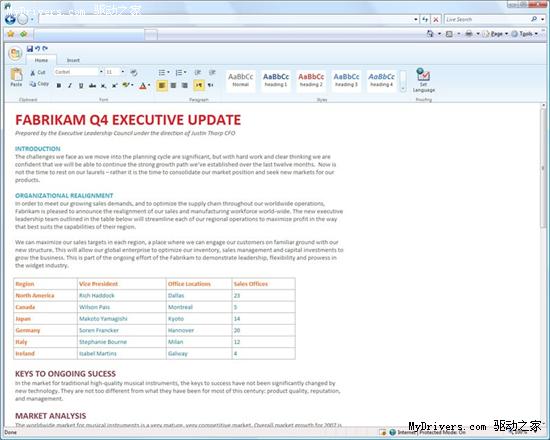Toggle Underline formatting
Viewport: 550px width, 440px height.
coord(81,86)
